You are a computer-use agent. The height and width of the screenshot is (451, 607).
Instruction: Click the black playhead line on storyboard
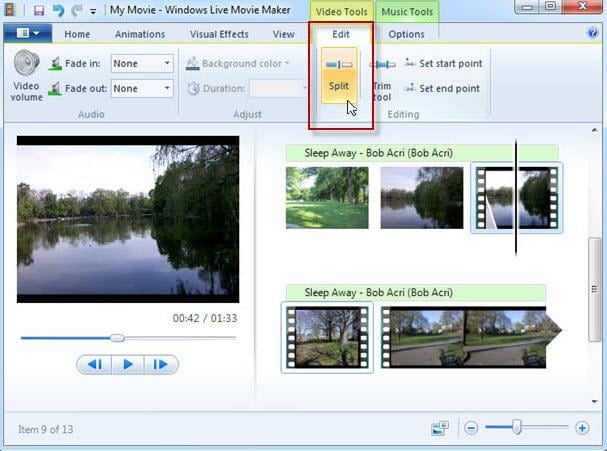click(x=516, y=197)
